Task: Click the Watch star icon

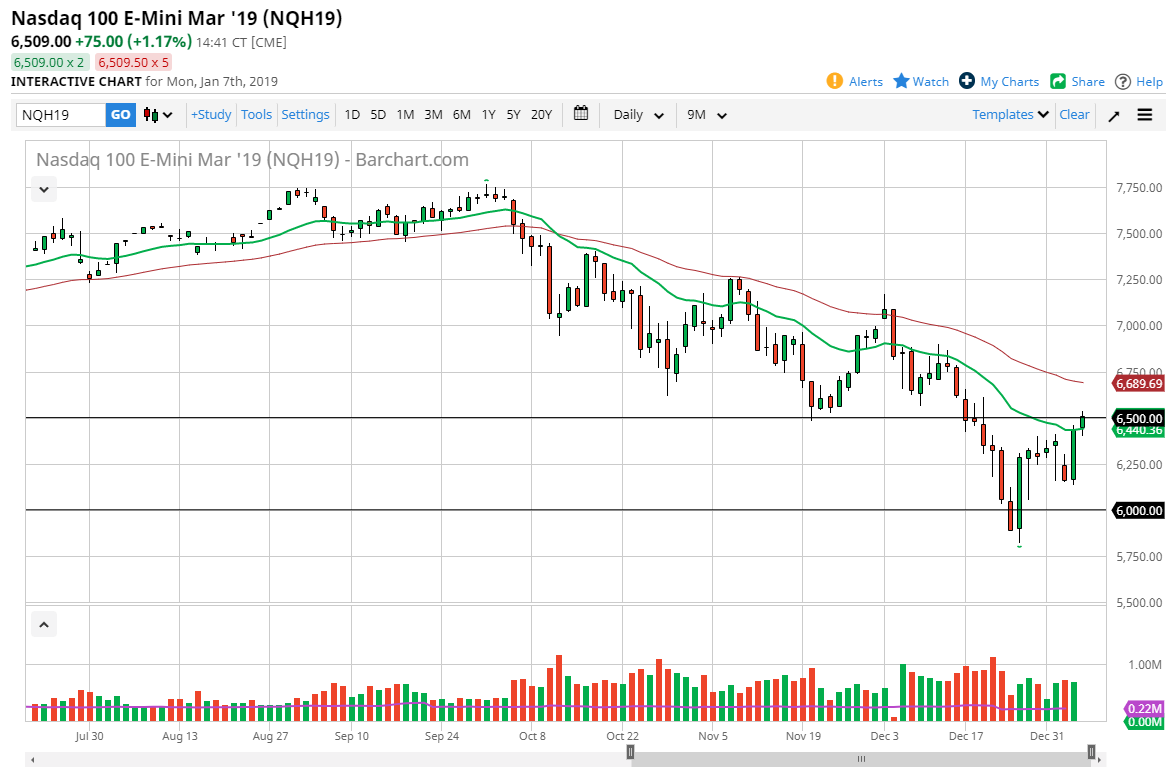Action: pyautogui.click(x=902, y=81)
